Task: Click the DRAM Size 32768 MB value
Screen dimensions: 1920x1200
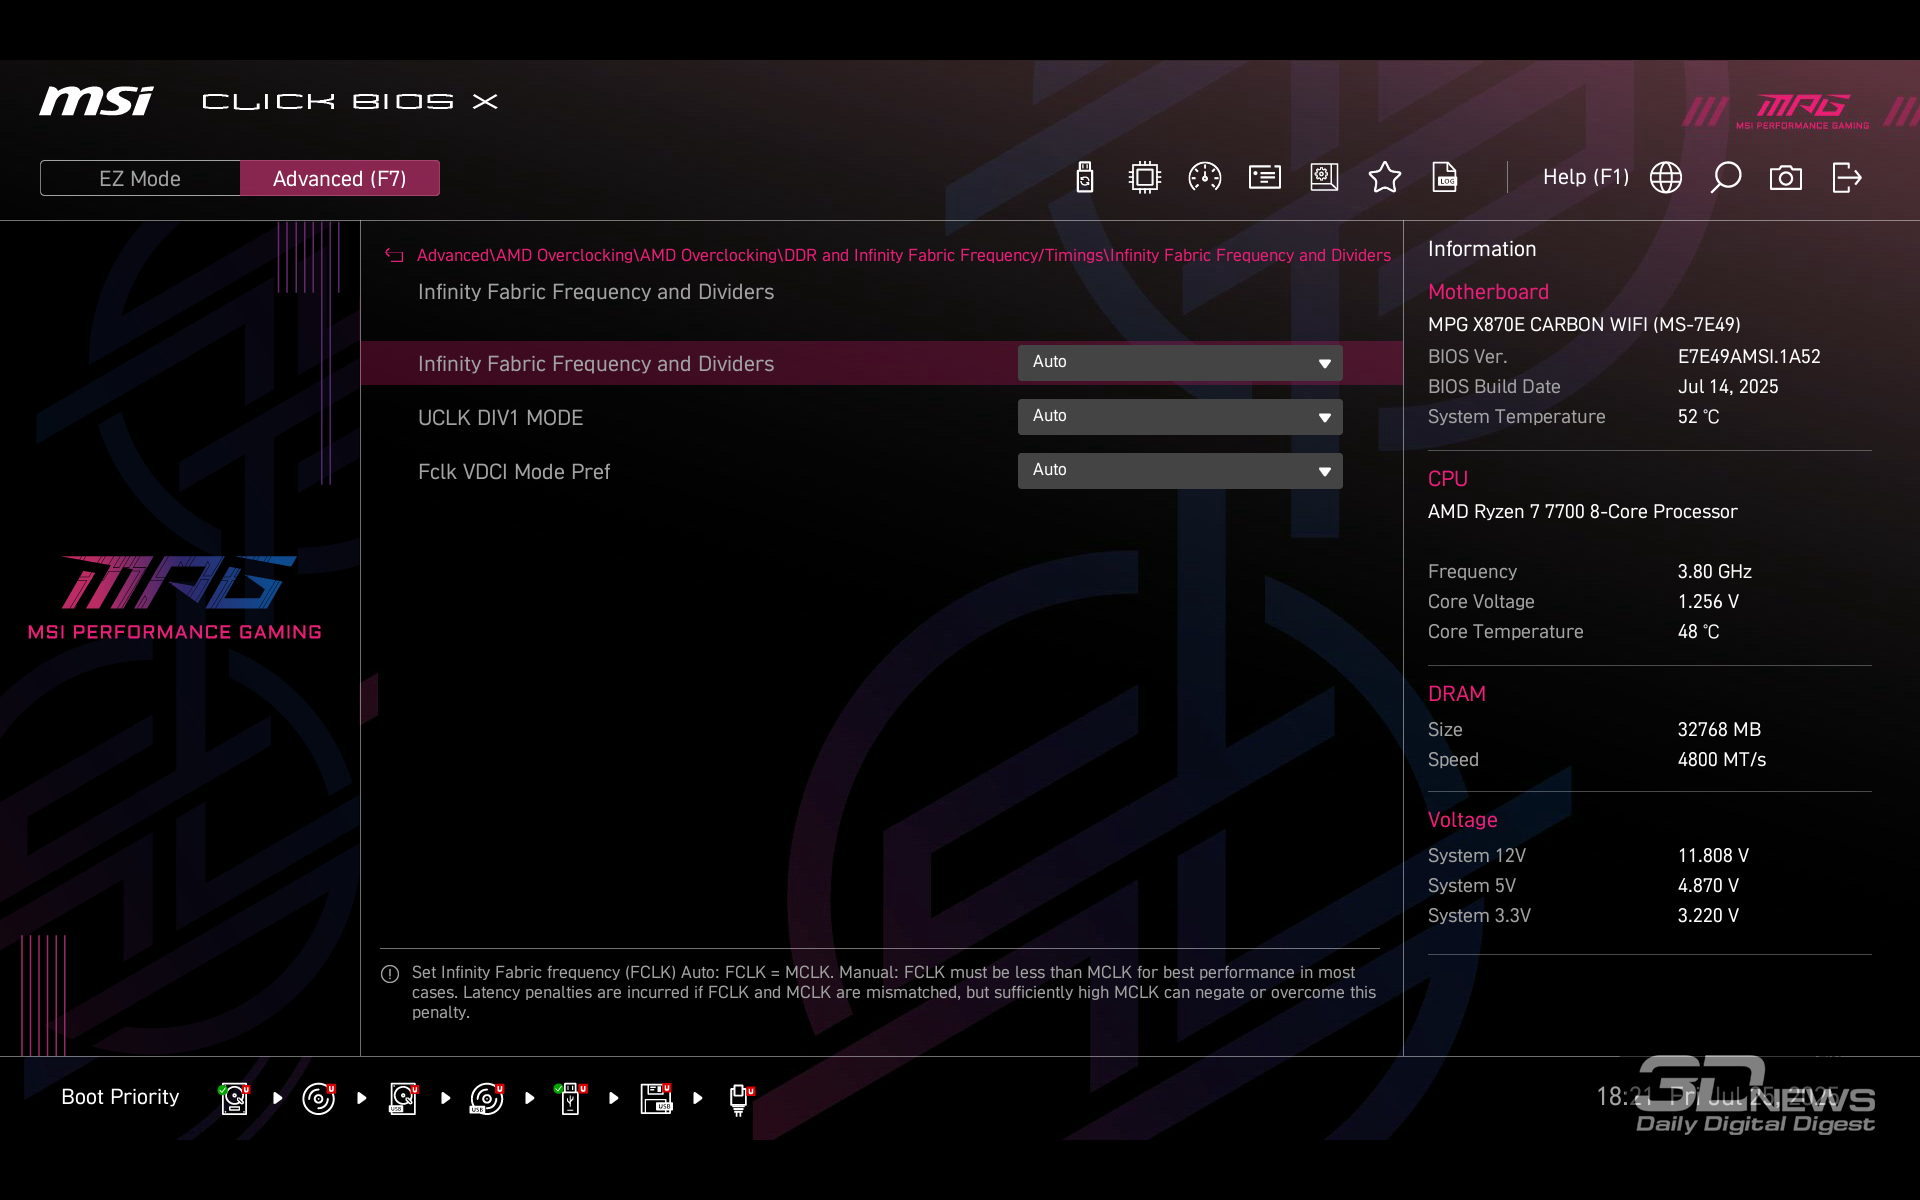Action: pyautogui.click(x=1719, y=730)
